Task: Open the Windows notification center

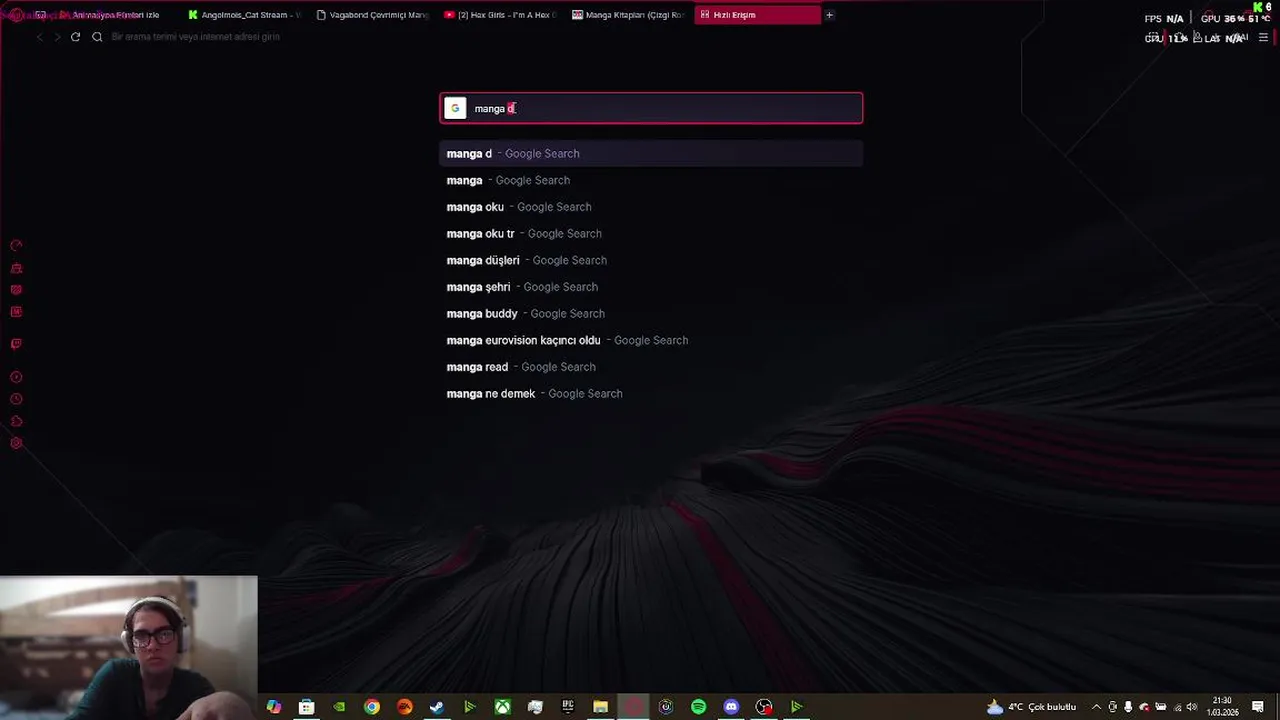Action: tap(1257, 707)
